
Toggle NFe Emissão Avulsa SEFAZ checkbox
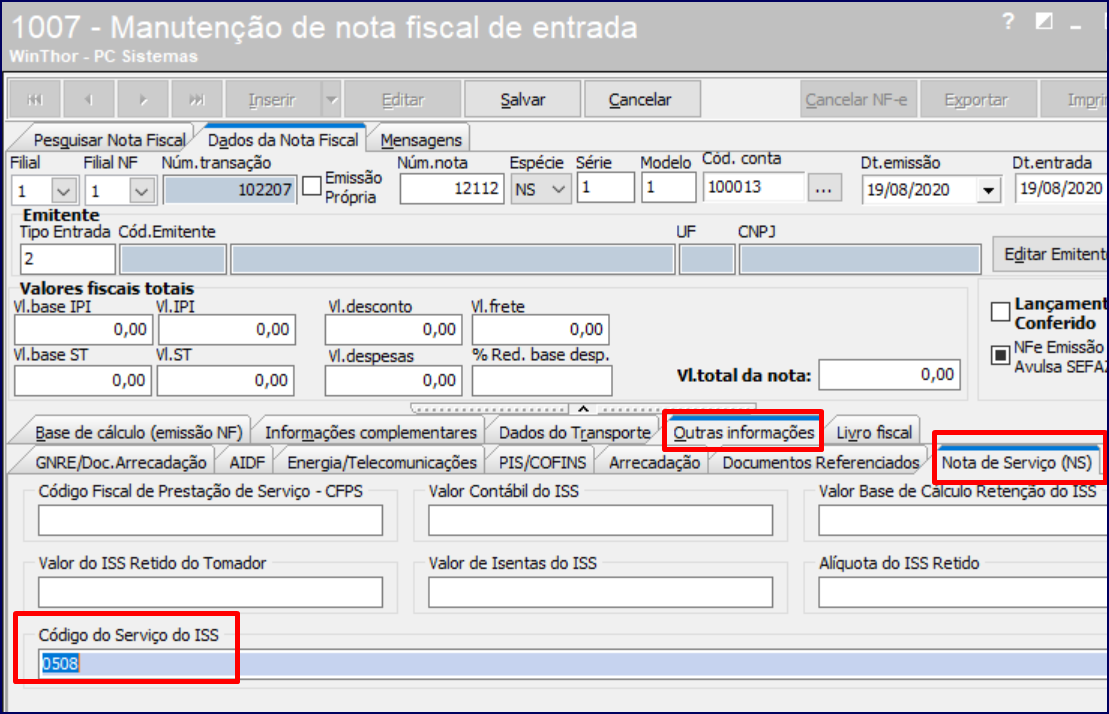click(x=1000, y=354)
